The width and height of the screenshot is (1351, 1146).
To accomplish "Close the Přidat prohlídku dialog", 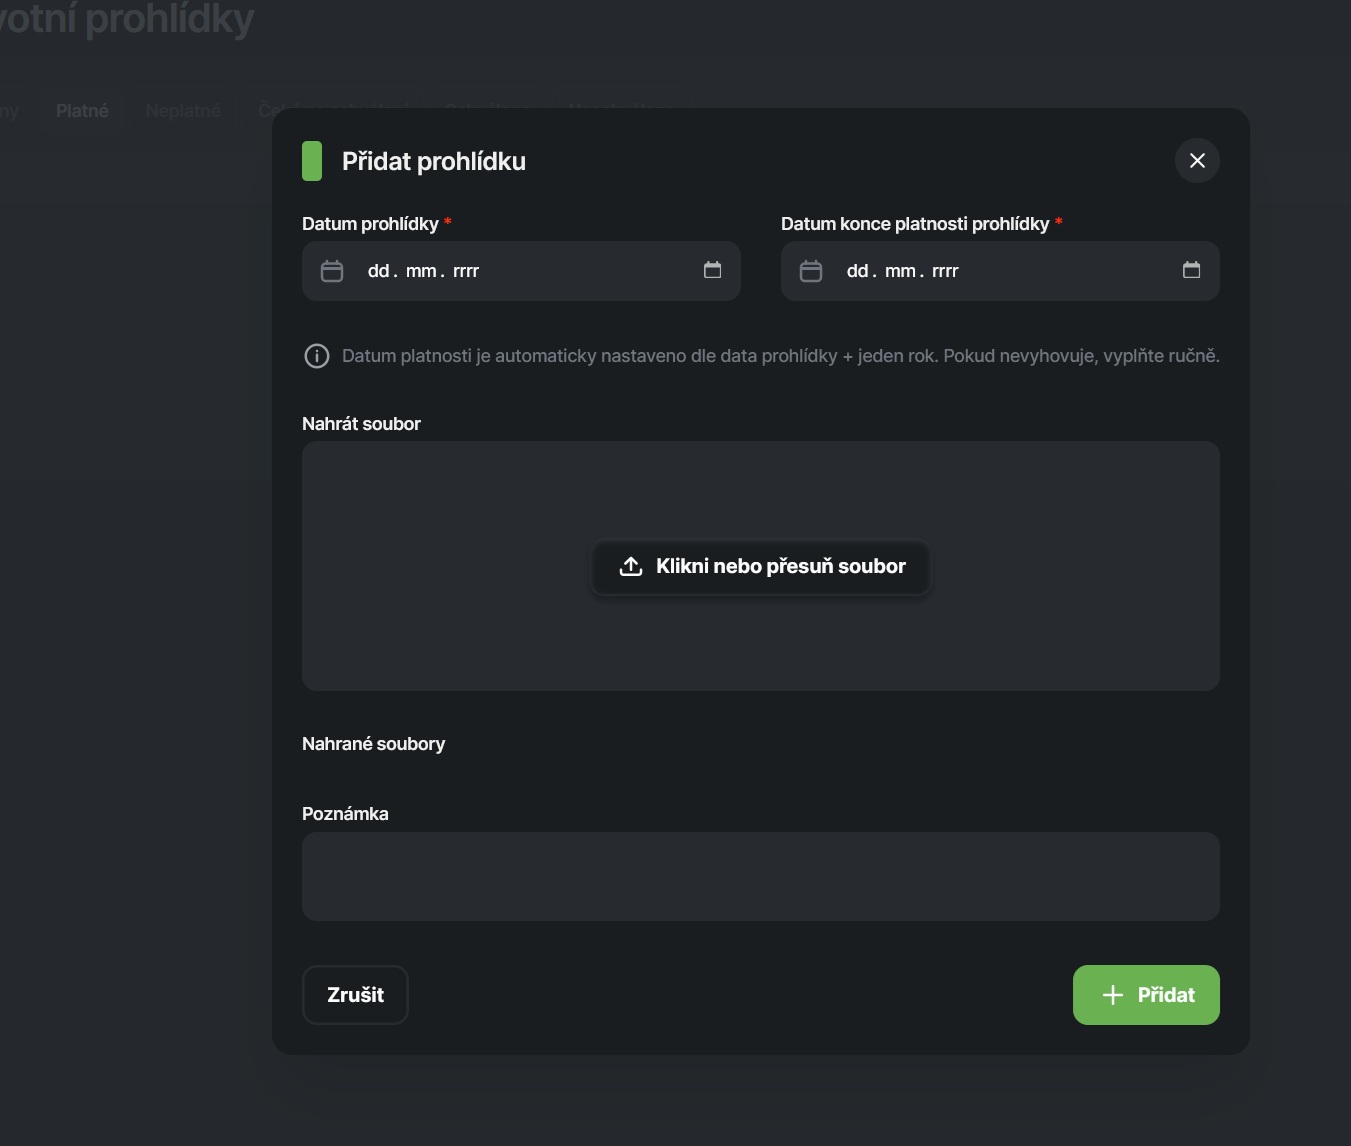I will [x=1197, y=161].
